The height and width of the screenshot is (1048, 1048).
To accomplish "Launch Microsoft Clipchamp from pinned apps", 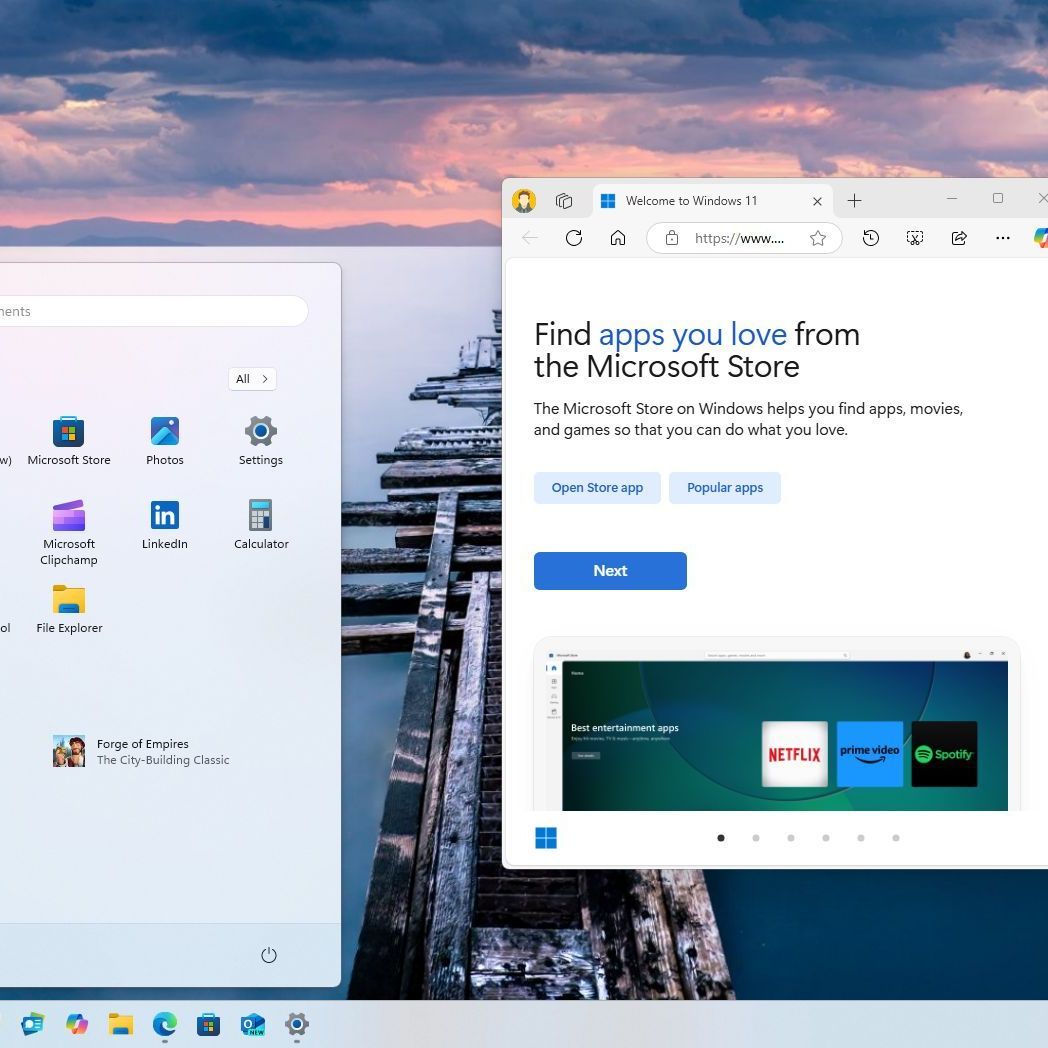I will click(x=69, y=533).
